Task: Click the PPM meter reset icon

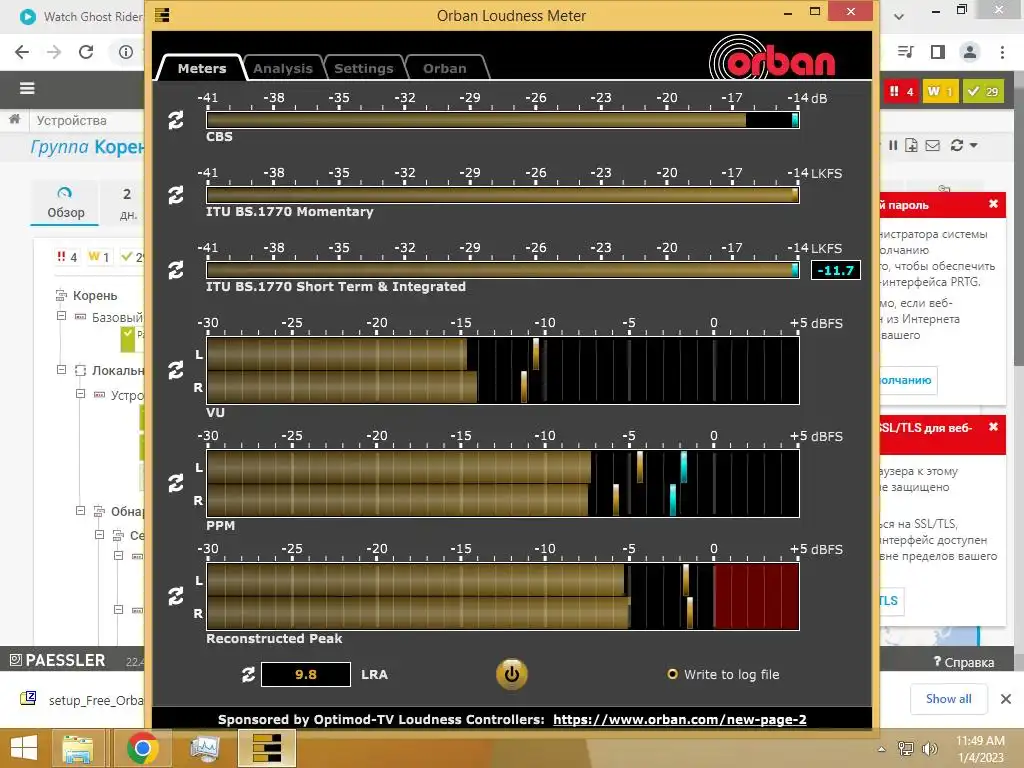Action: click(x=176, y=483)
